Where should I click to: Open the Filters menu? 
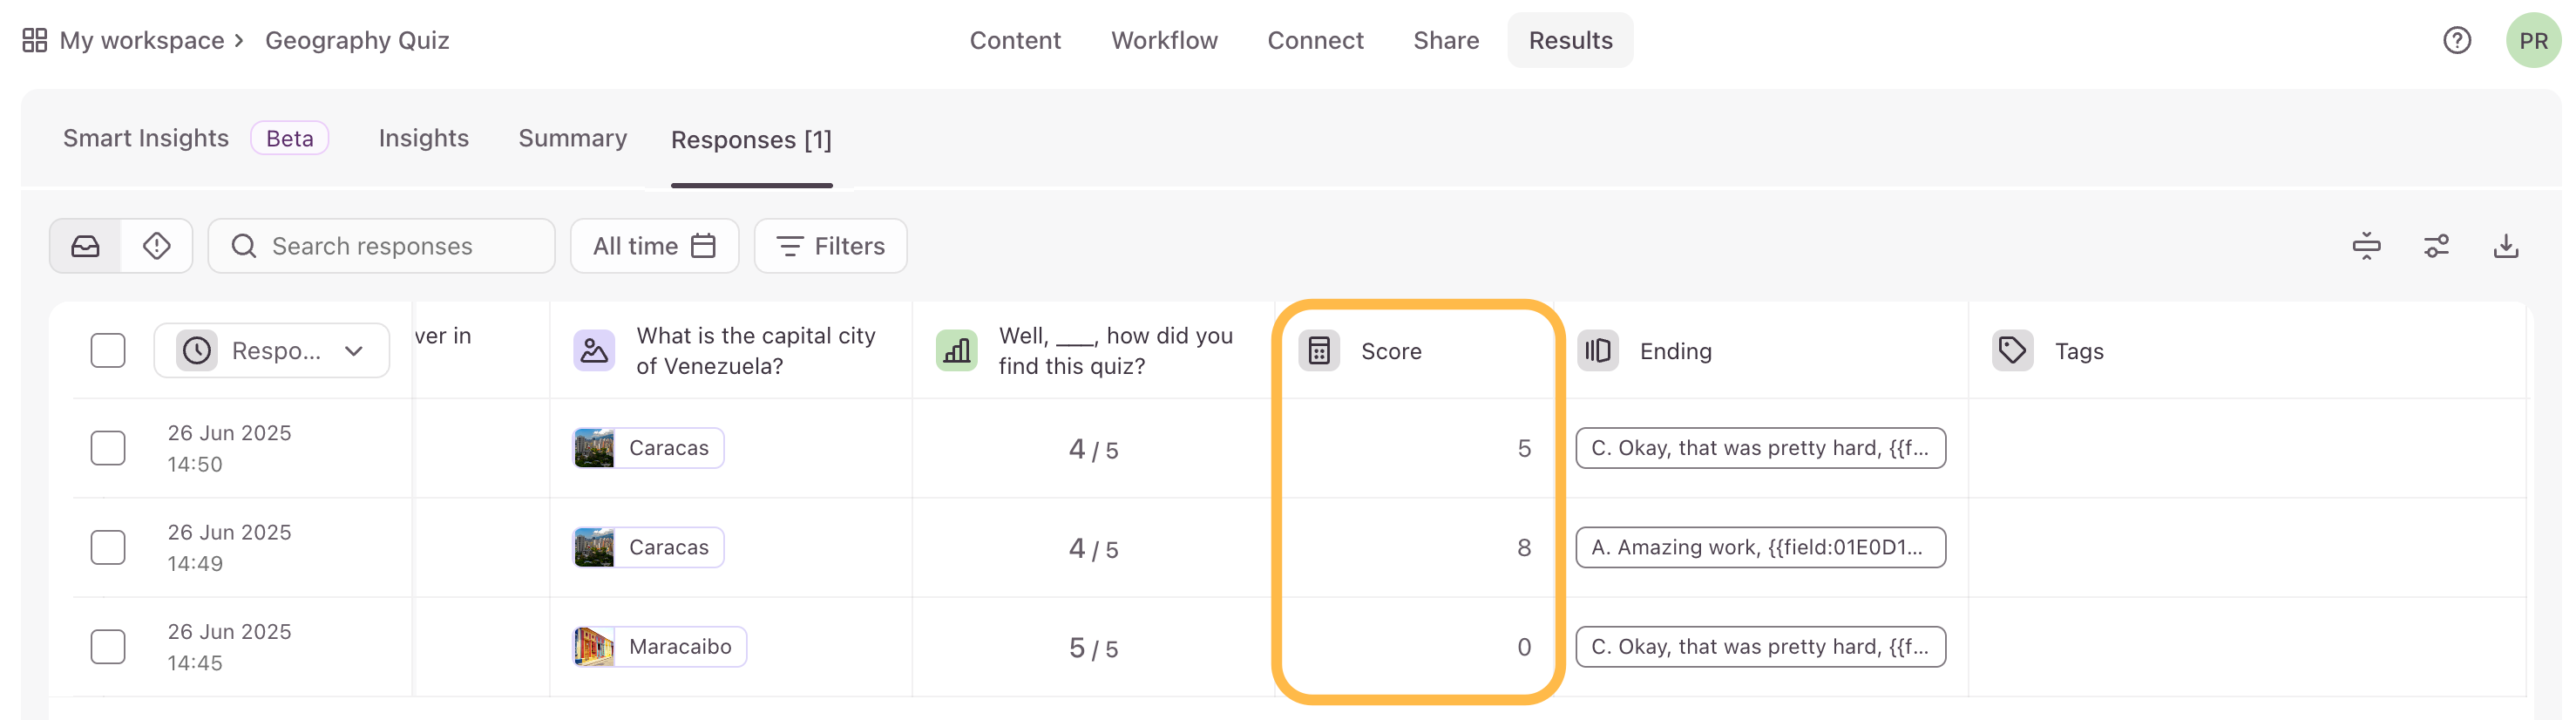click(830, 246)
